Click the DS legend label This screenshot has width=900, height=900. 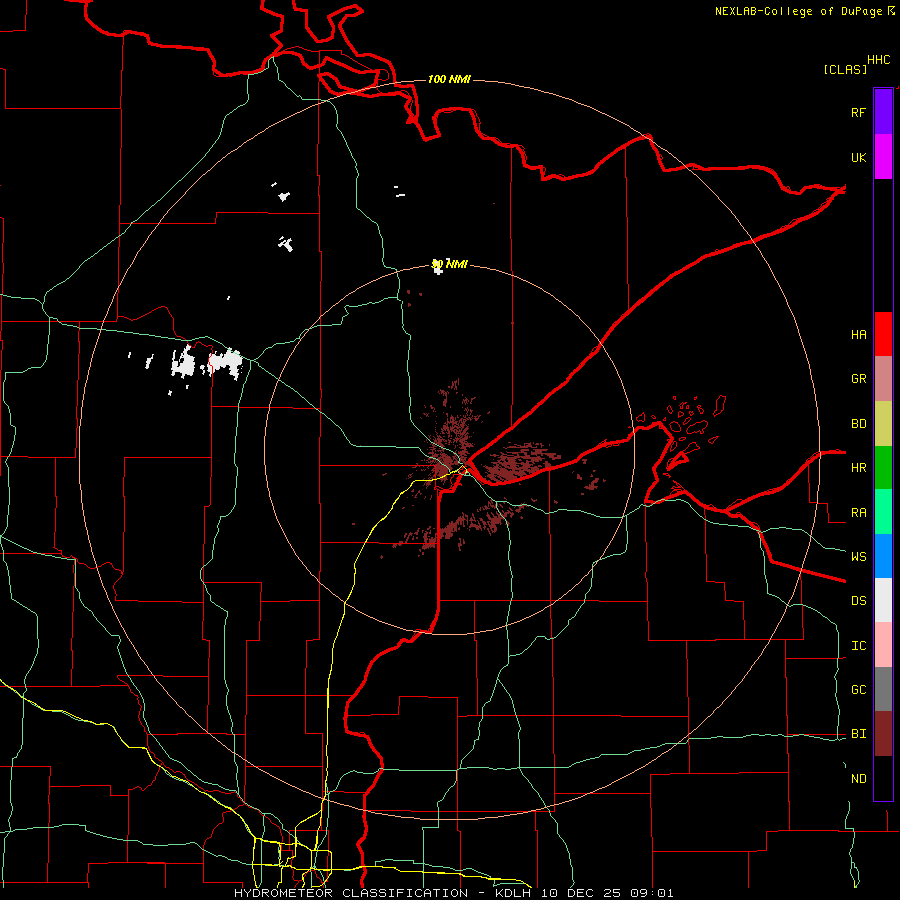858,601
